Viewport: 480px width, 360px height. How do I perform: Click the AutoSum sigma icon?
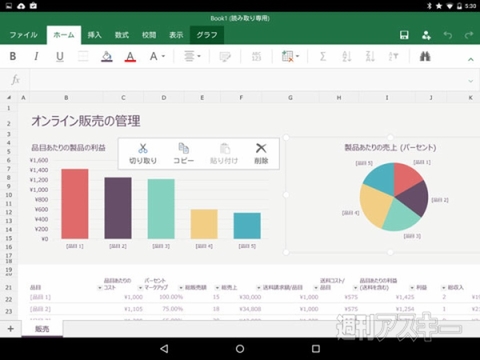pos(323,56)
